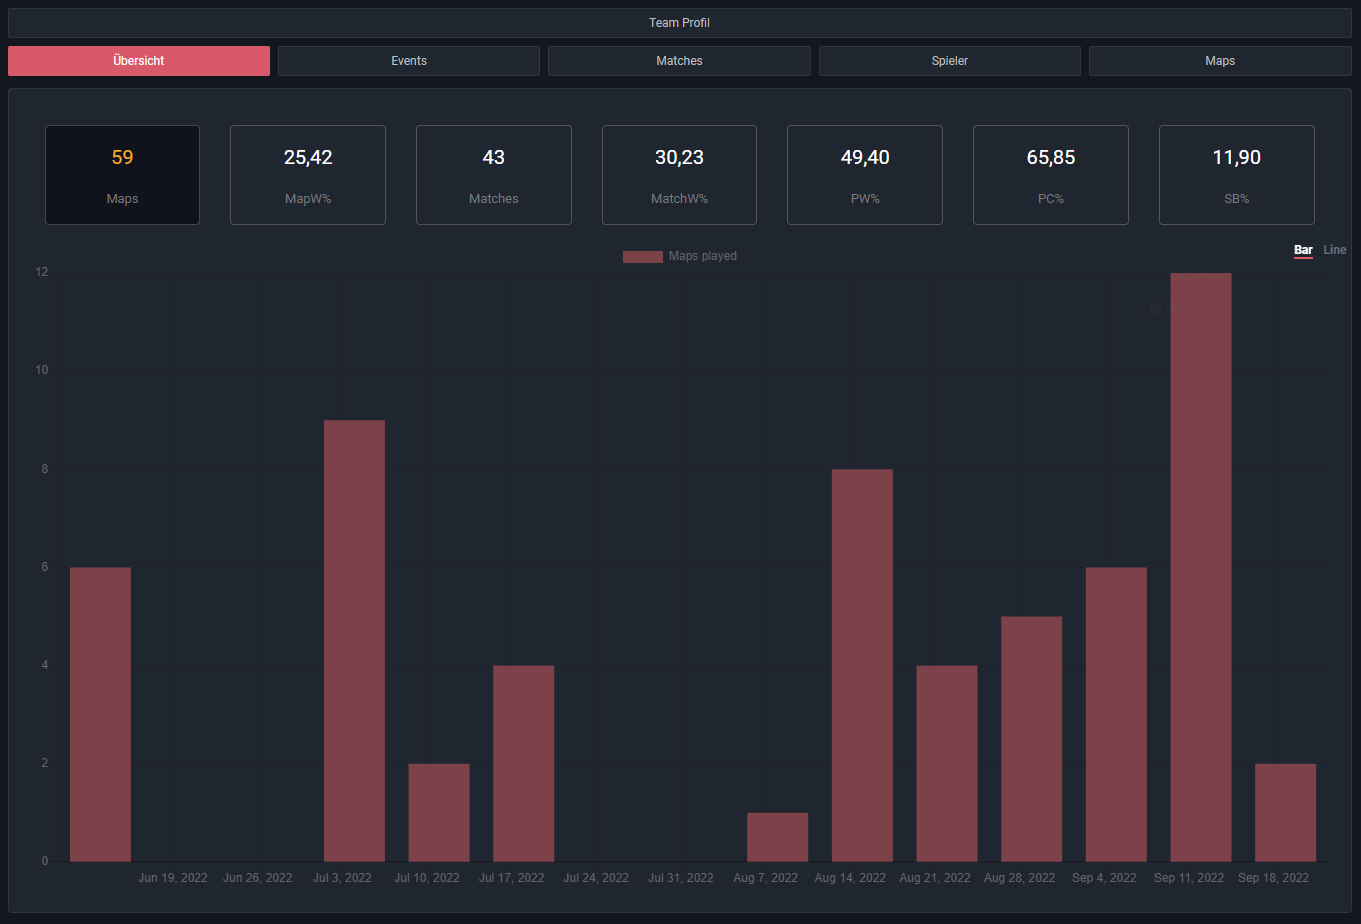The width and height of the screenshot is (1361, 924).
Task: Switch to the Spieler tab
Action: pyautogui.click(x=950, y=61)
